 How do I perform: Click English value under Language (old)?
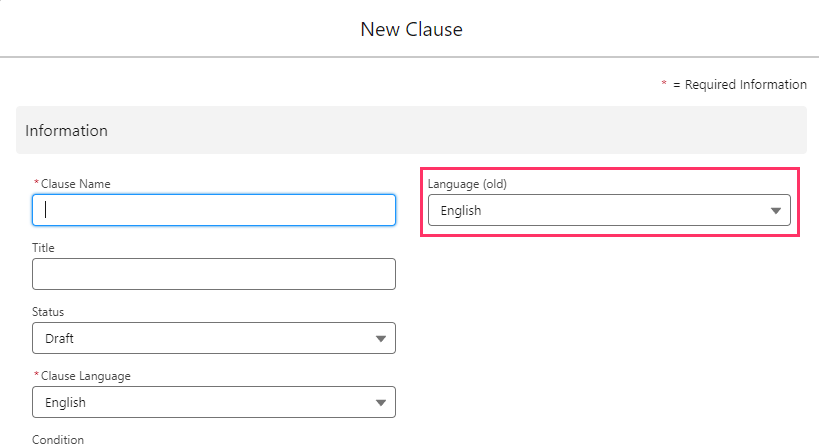point(460,211)
